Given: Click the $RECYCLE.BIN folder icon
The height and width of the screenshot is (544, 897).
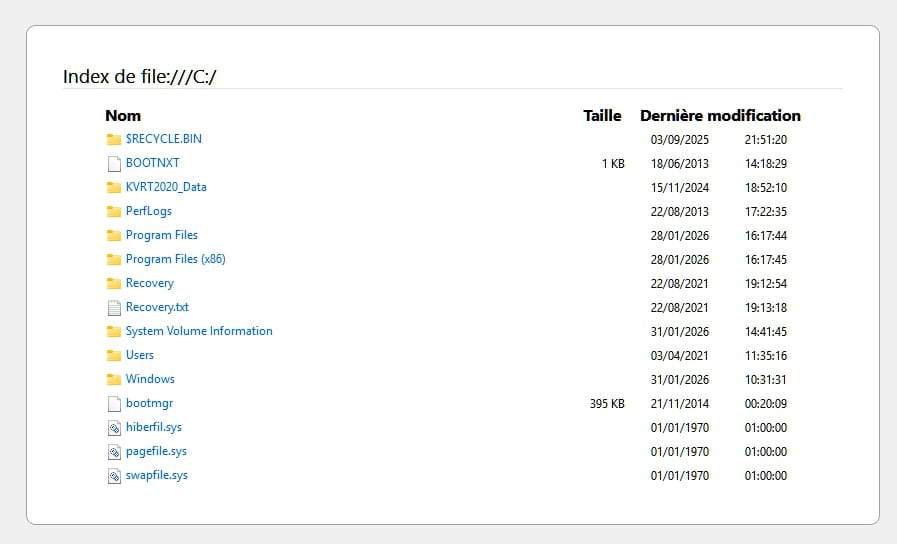Looking at the screenshot, I should pyautogui.click(x=113, y=139).
